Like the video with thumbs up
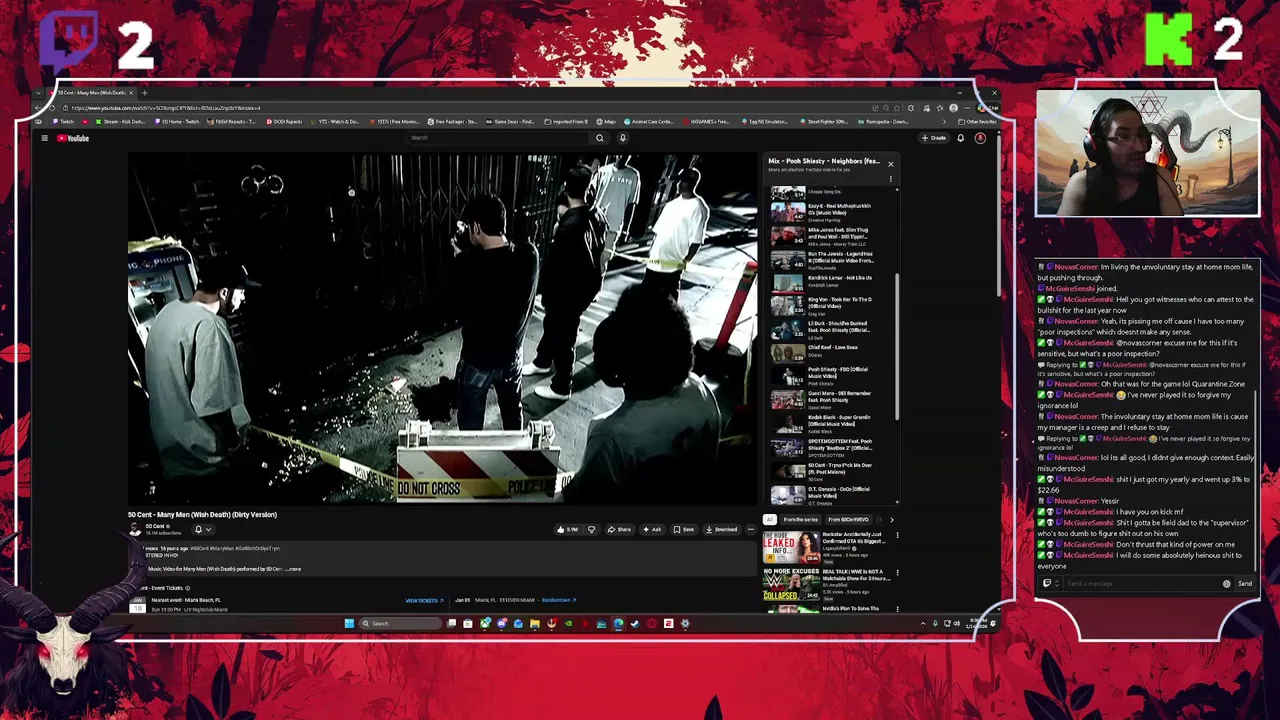The height and width of the screenshot is (720, 1280). [x=568, y=529]
